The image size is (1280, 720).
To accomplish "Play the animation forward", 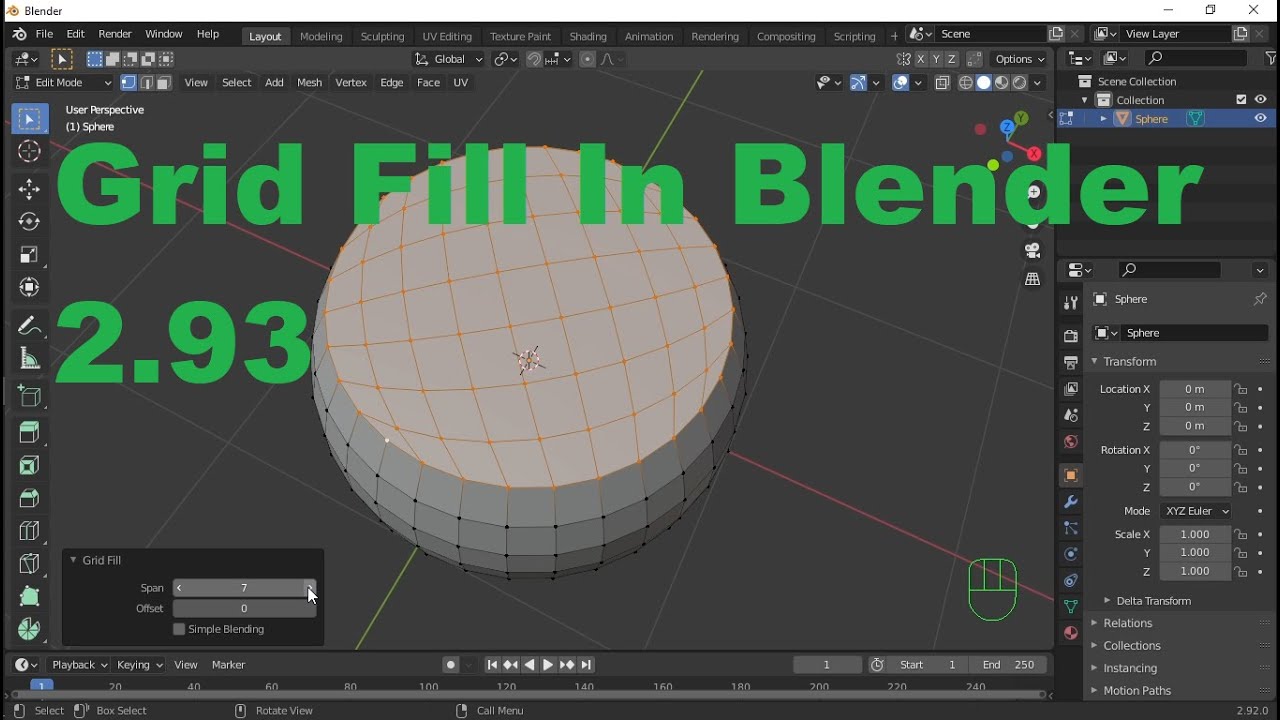I will coord(548,665).
